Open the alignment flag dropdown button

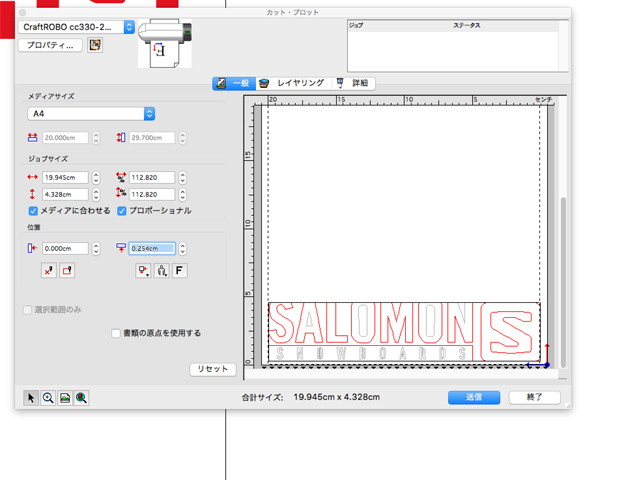coord(144,270)
